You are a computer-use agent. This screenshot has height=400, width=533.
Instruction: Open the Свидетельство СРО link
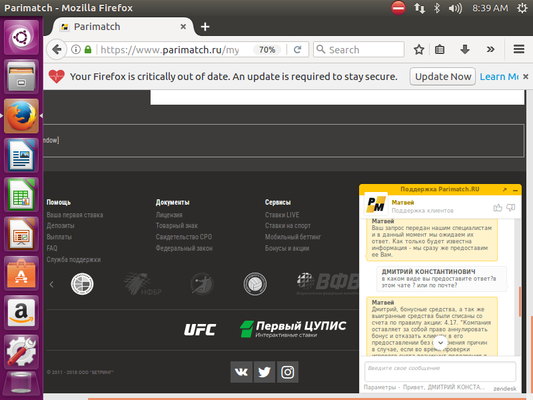[184, 237]
